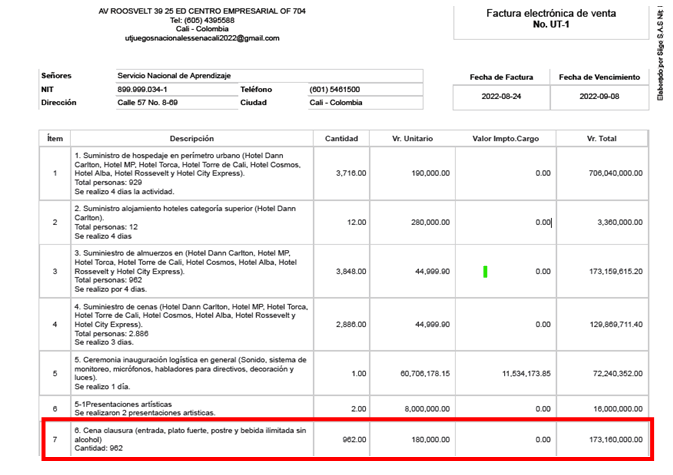
Task: Click the green marker in row 3
Action: [485, 272]
